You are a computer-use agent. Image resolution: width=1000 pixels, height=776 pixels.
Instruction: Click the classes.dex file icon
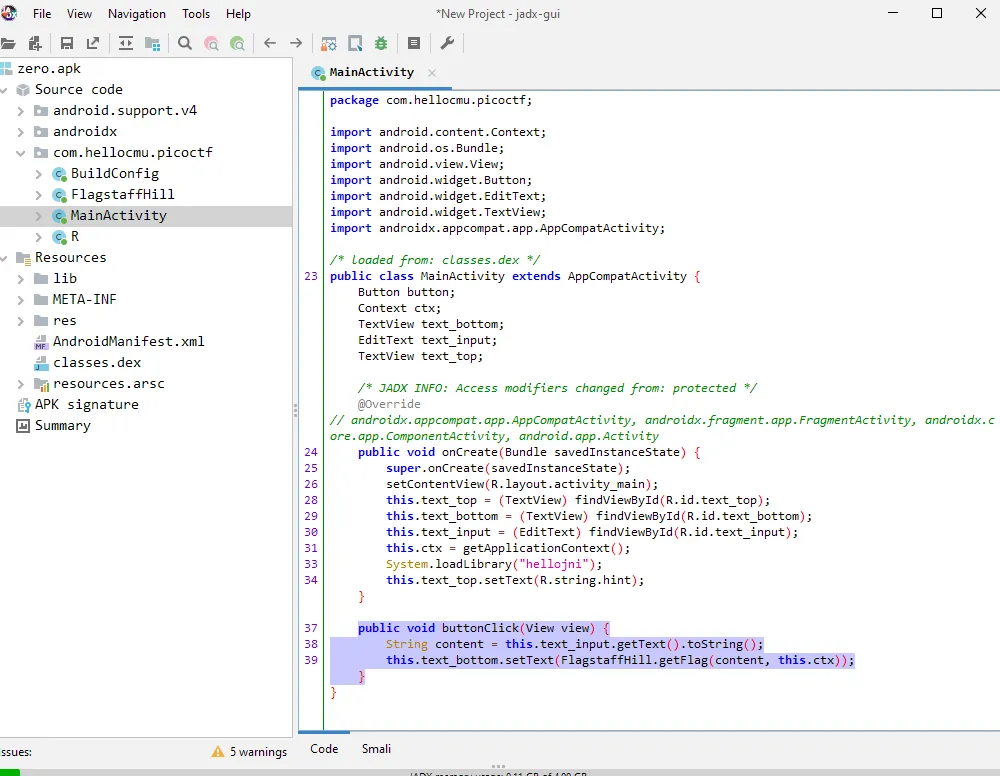[x=41, y=363]
